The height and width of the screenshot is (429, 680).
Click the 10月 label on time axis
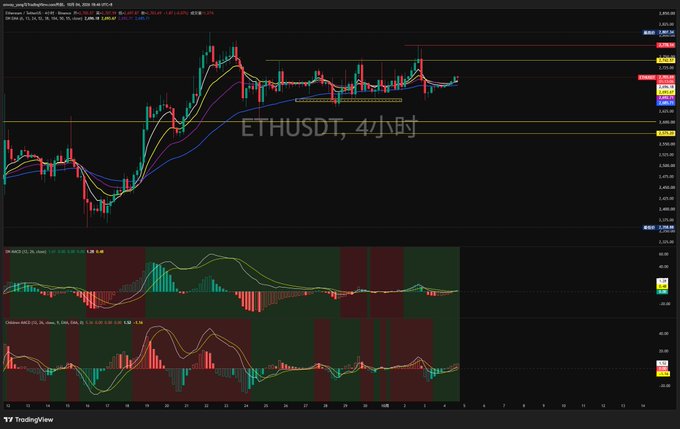(x=385, y=406)
